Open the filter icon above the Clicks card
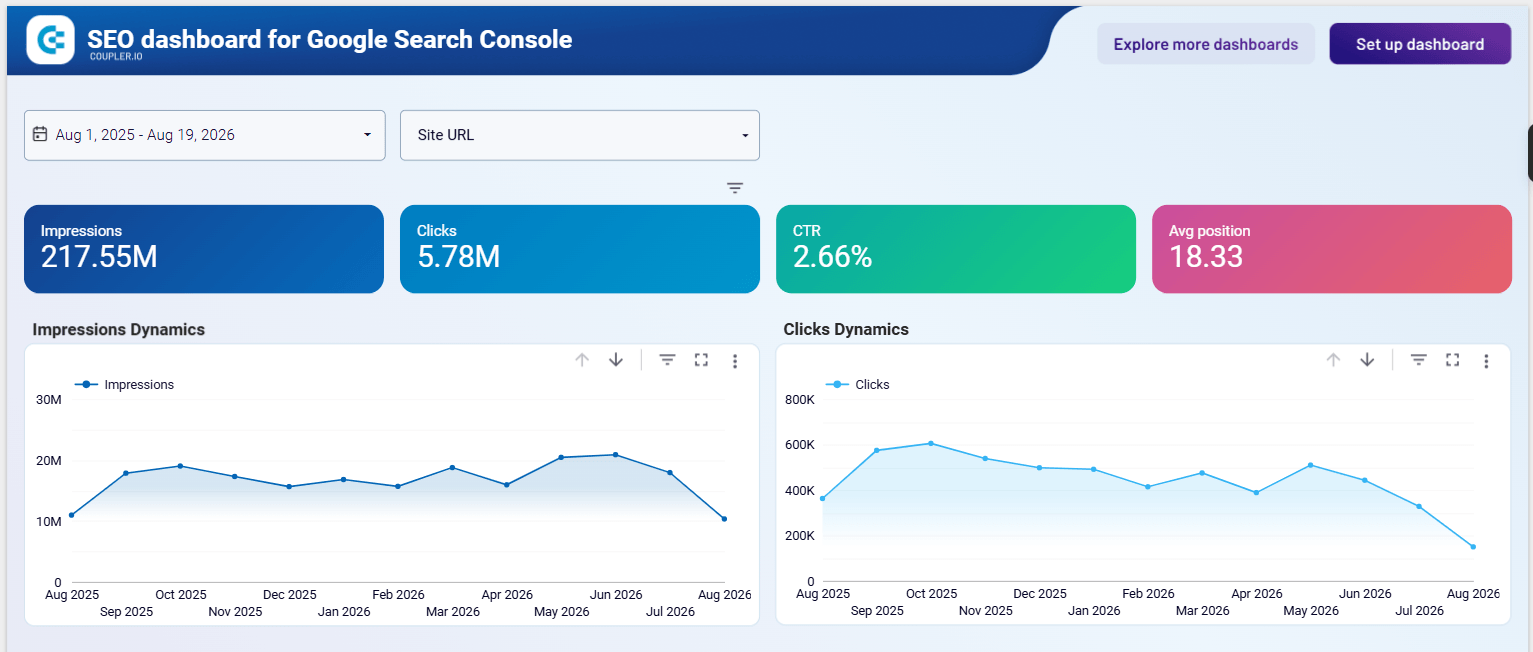 point(735,188)
